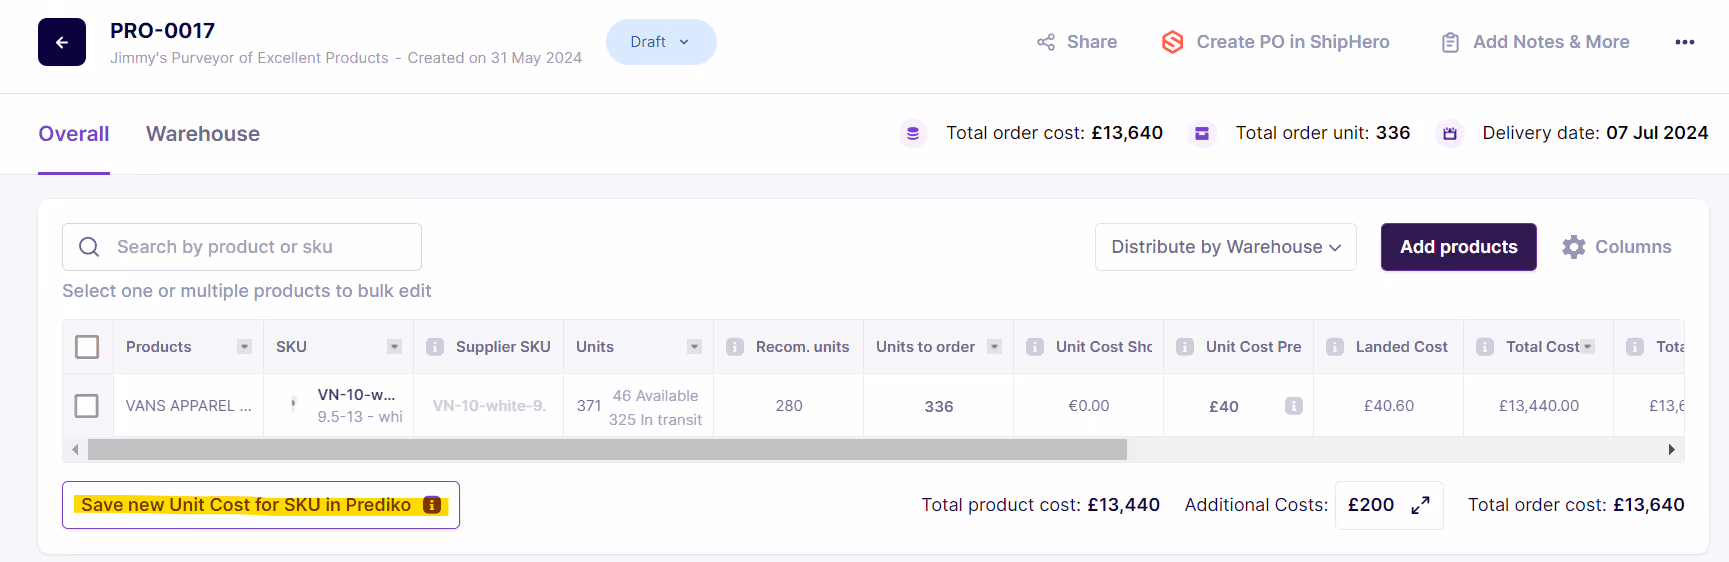
Task: Expand the Distribute by Warehouse dropdown
Action: click(x=1226, y=247)
